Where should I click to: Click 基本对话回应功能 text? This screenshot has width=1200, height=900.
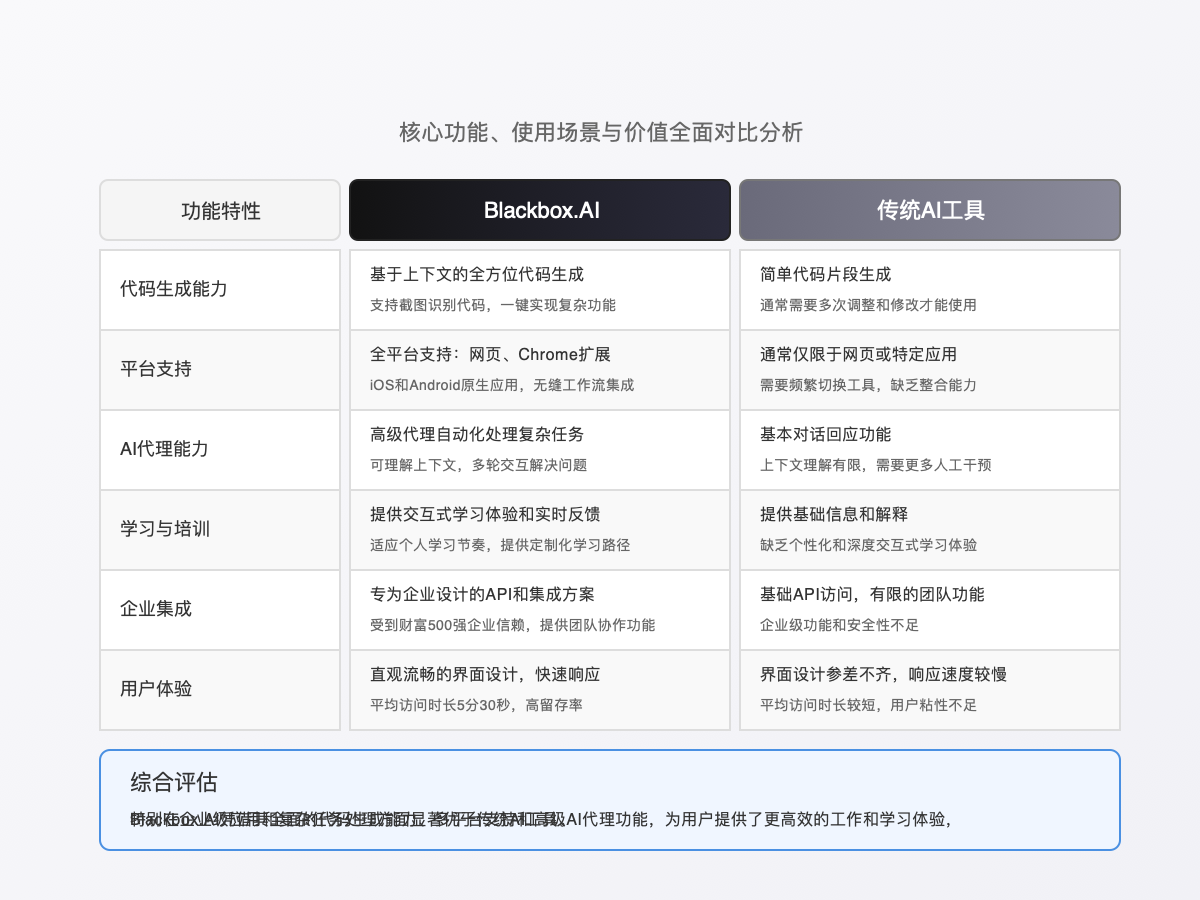click(825, 434)
